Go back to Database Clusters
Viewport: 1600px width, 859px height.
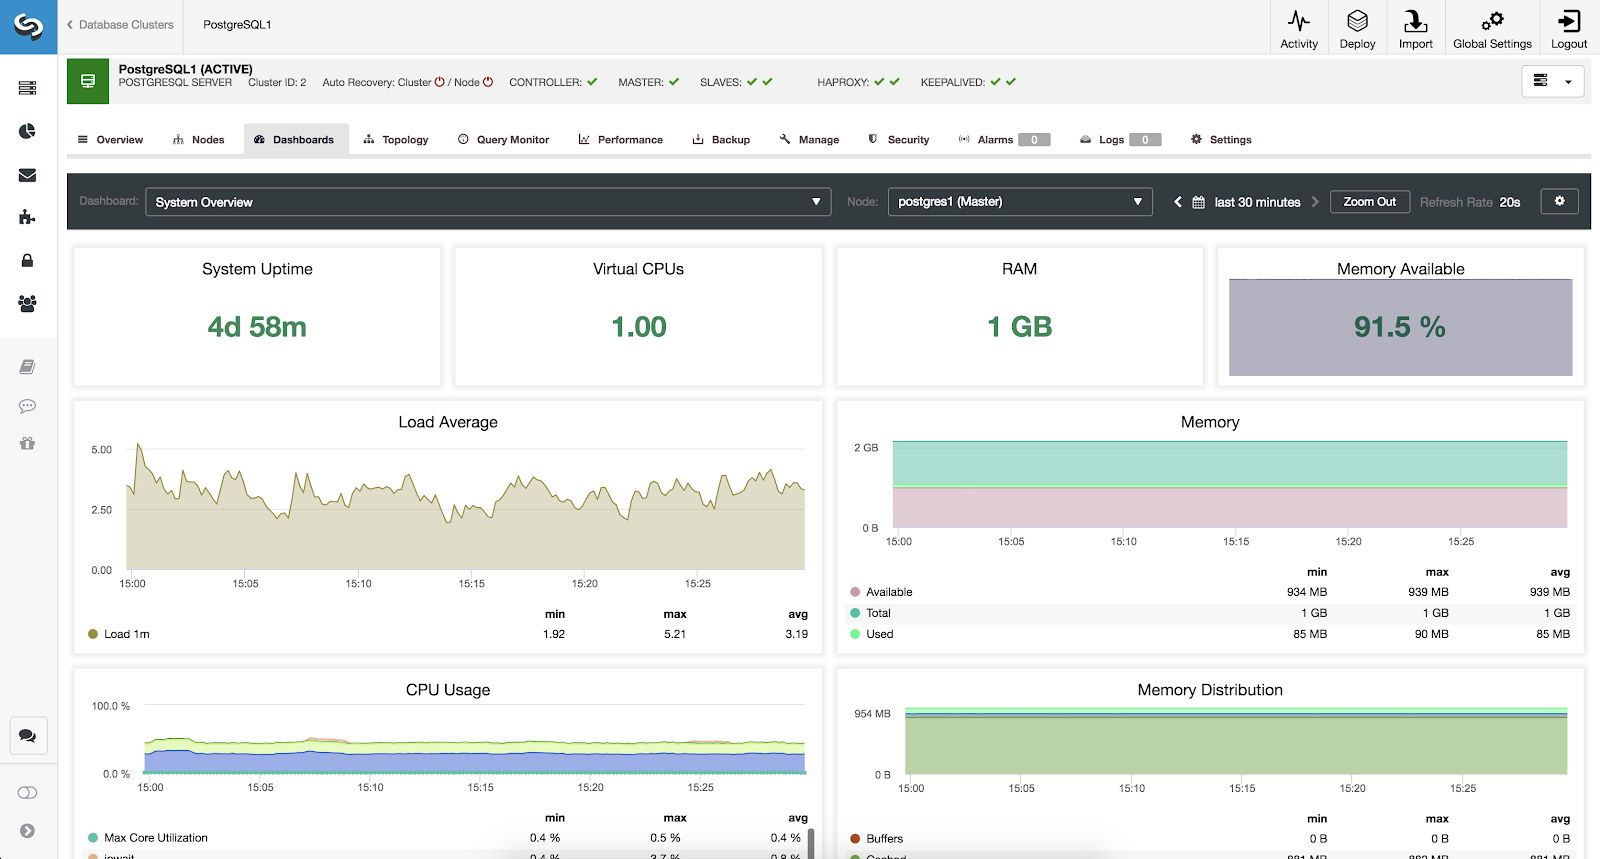120,25
